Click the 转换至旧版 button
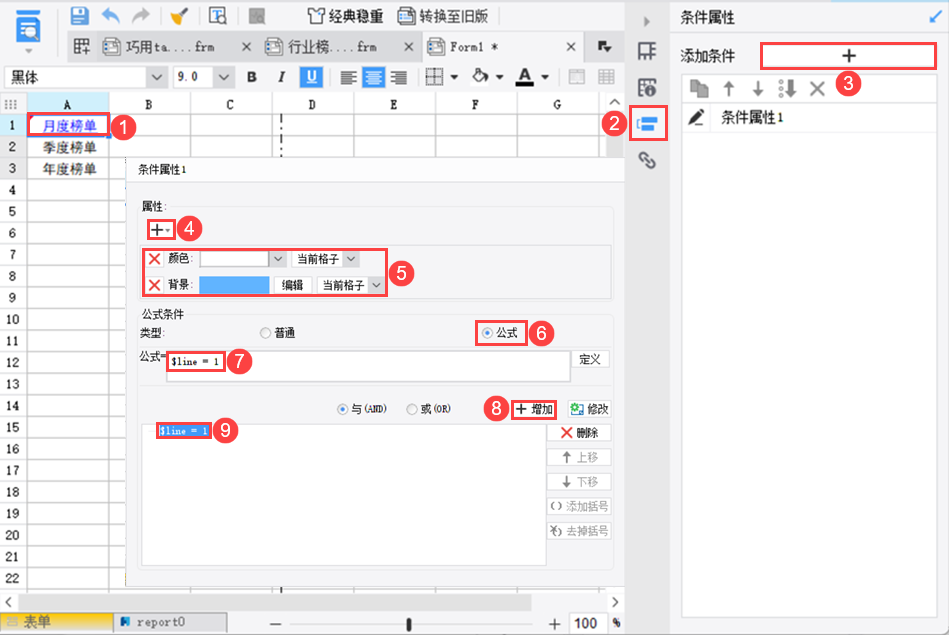 pos(443,16)
